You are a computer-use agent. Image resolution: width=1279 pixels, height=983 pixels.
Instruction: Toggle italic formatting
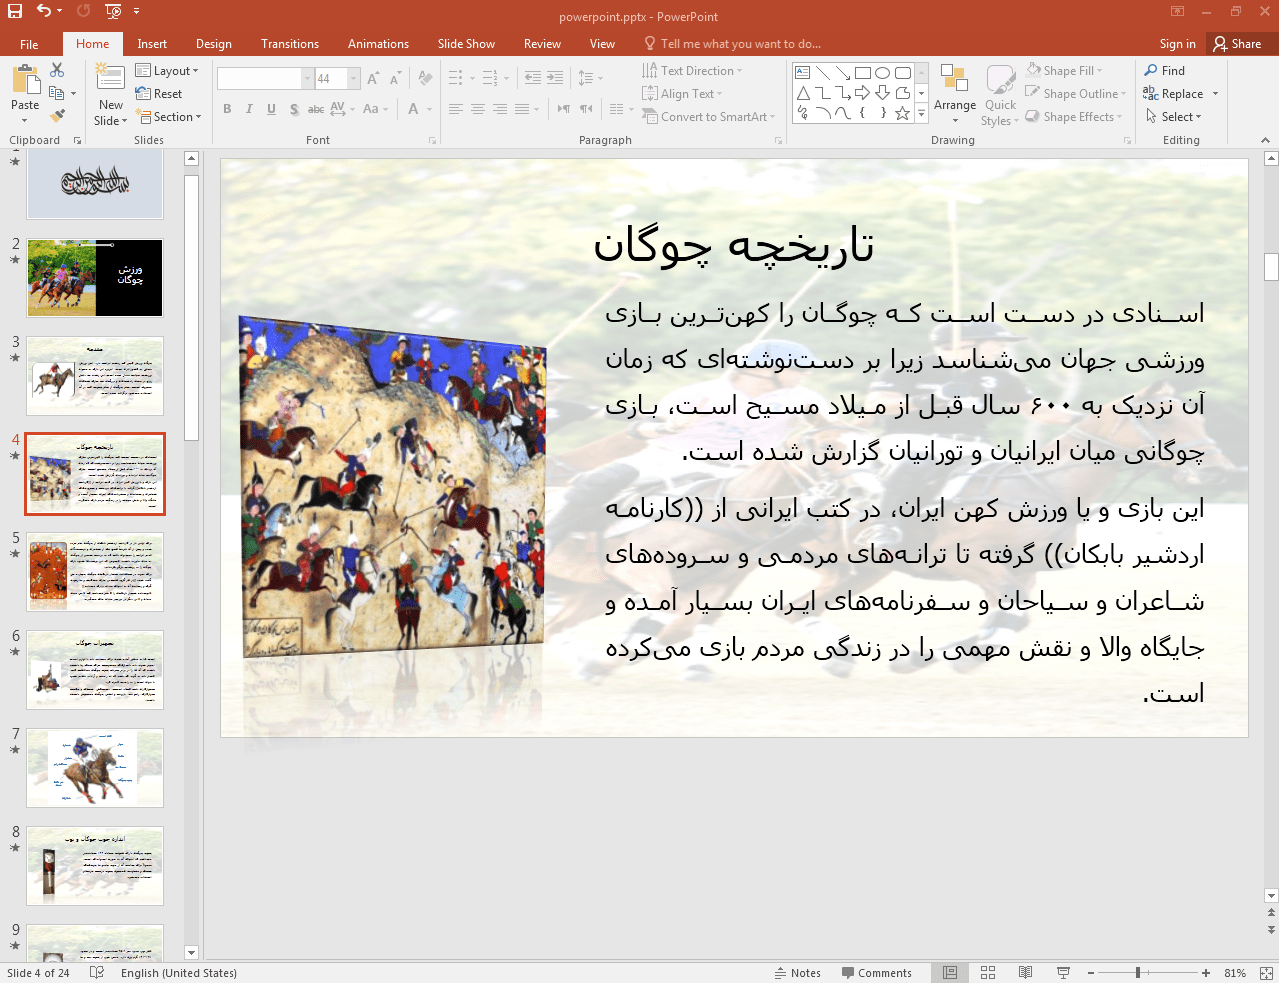pos(249,109)
